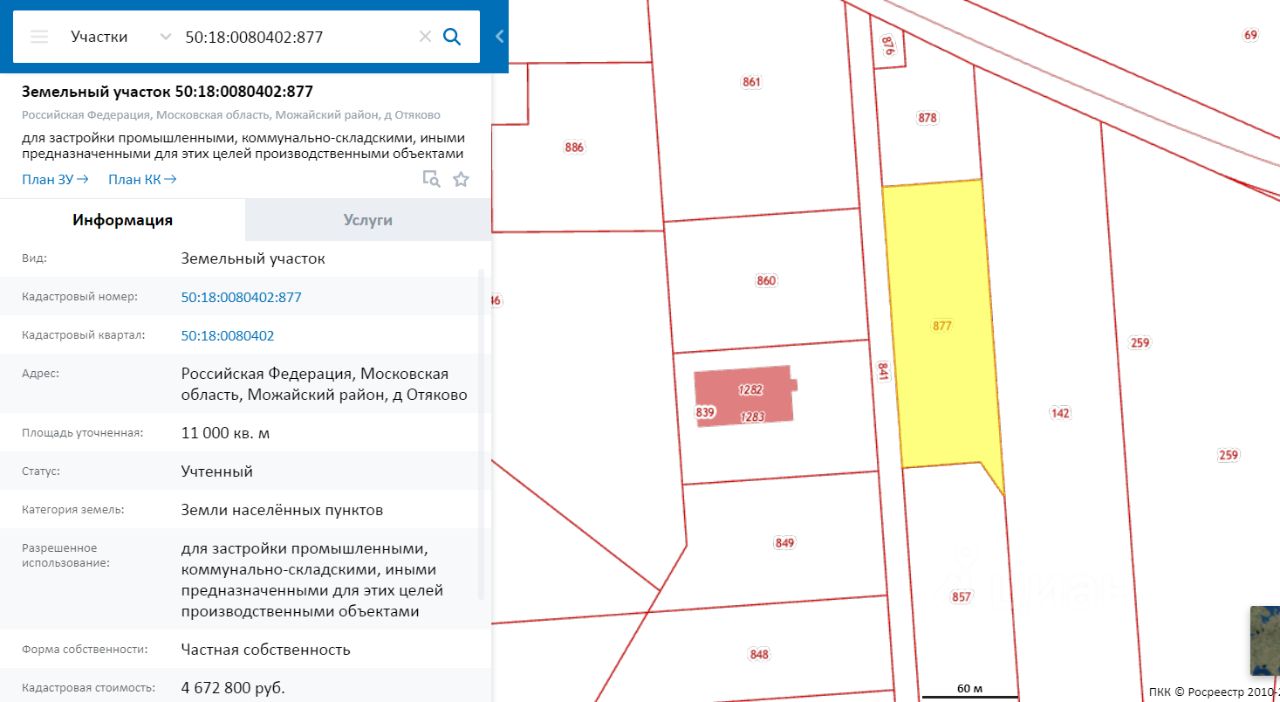Screen dimensions: 1280x702
Task: Open the hamburger menu in search bar
Action: pyautogui.click(x=39, y=37)
